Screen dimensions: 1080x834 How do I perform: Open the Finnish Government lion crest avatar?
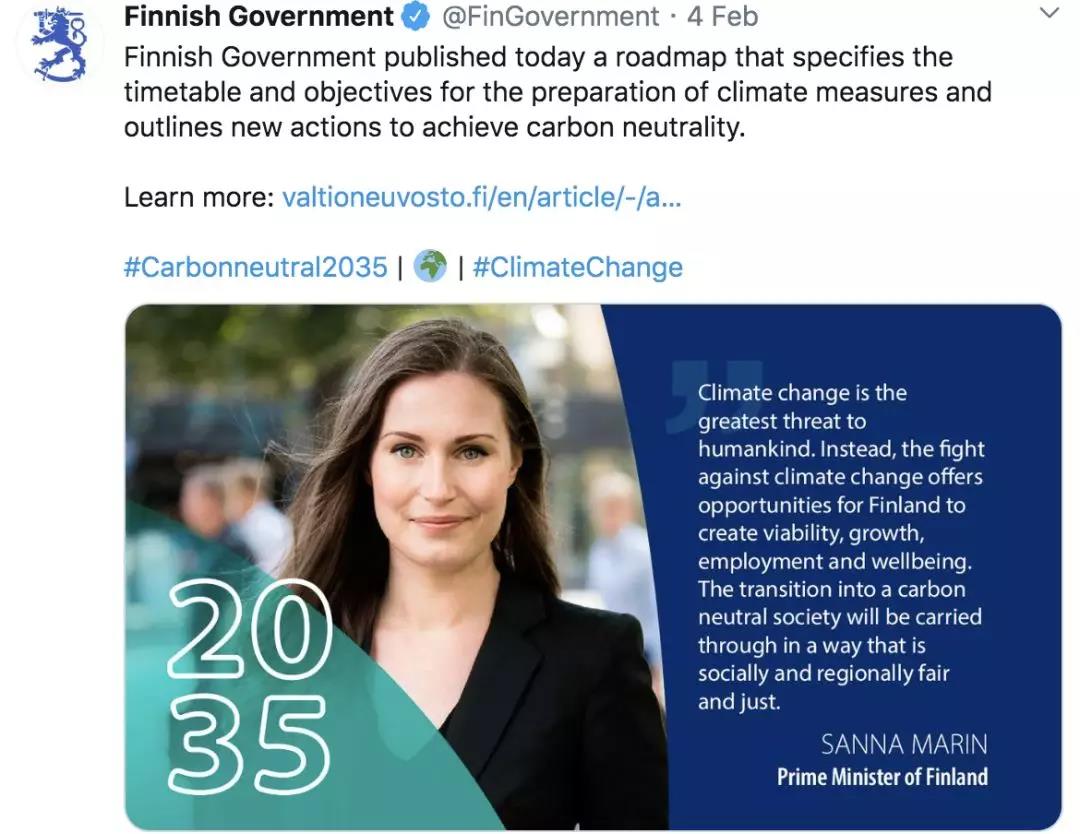[x=59, y=45]
